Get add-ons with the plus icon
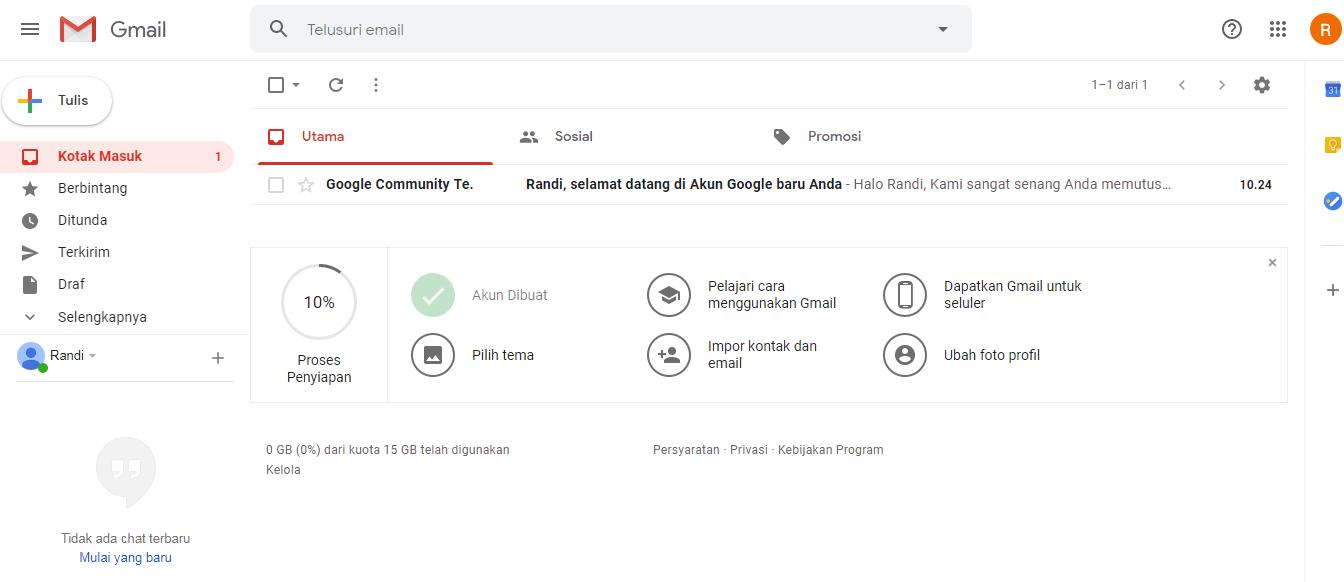The image size is (1344, 582). pyautogui.click(x=1332, y=290)
